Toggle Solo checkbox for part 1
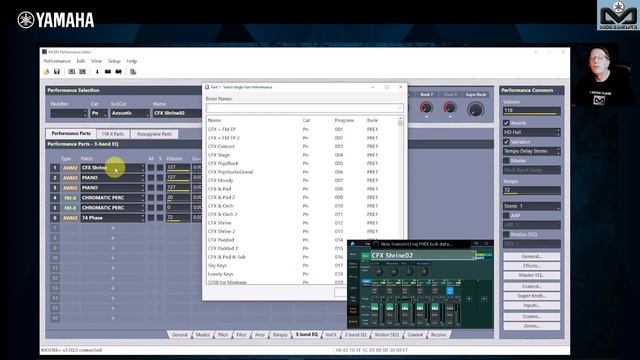The width and height of the screenshot is (640, 360). tap(160, 168)
